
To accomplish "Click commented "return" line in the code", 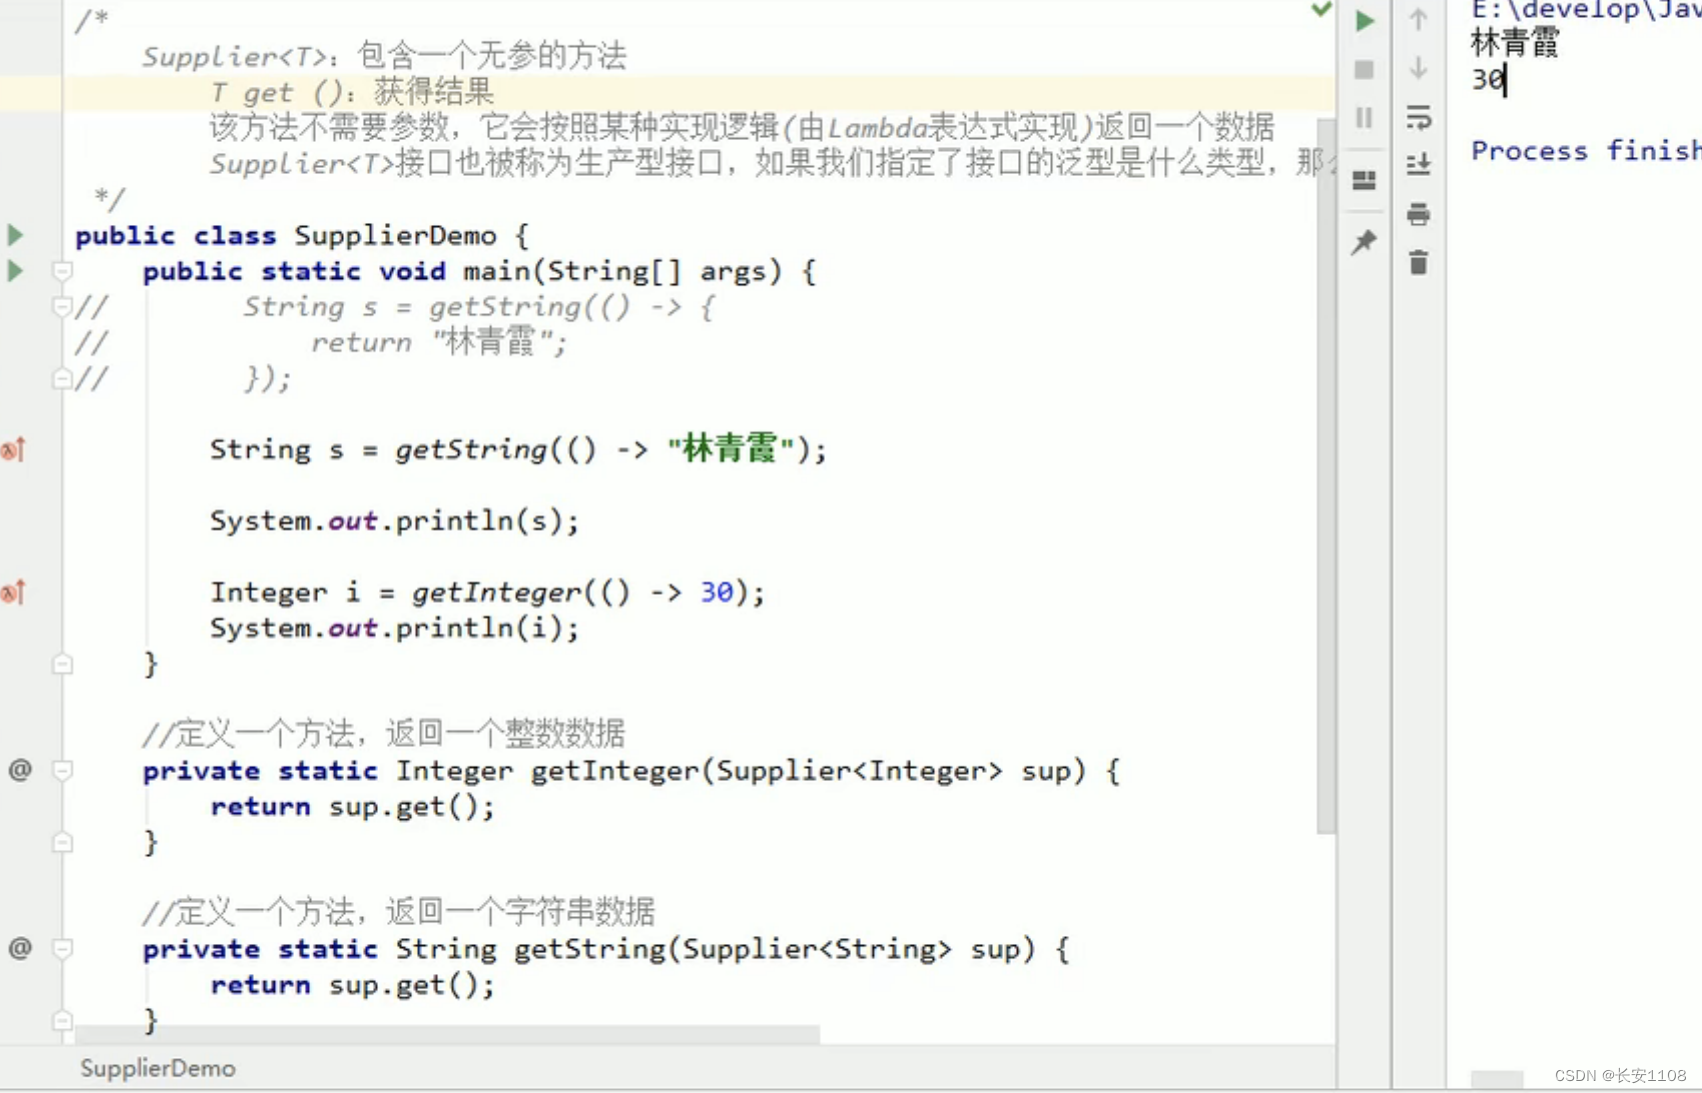I will 439,343.
